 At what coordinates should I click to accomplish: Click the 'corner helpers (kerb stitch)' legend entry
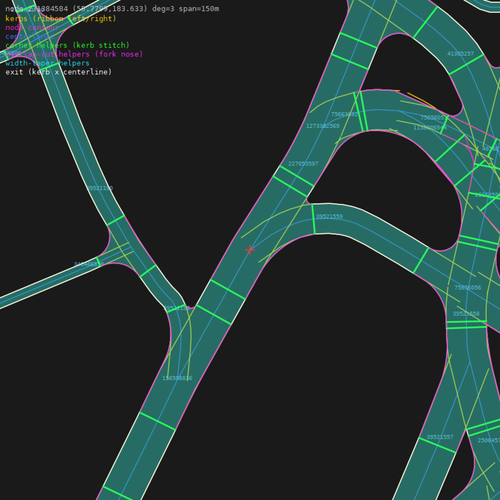pyautogui.click(x=67, y=45)
